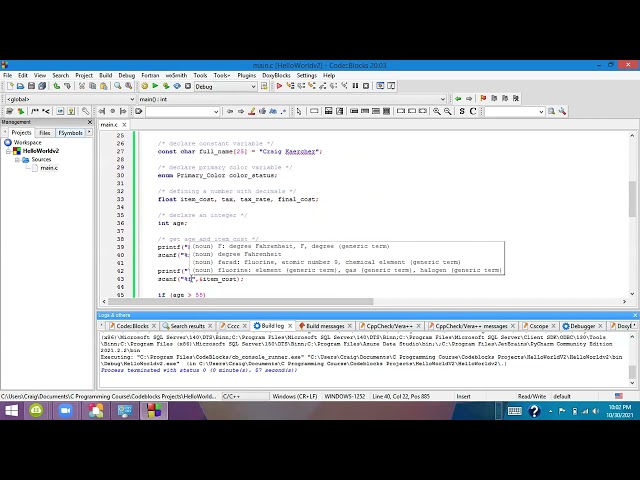This screenshot has height=480, width=640.
Task: Click the highlight marker pen icon
Action: [251, 111]
